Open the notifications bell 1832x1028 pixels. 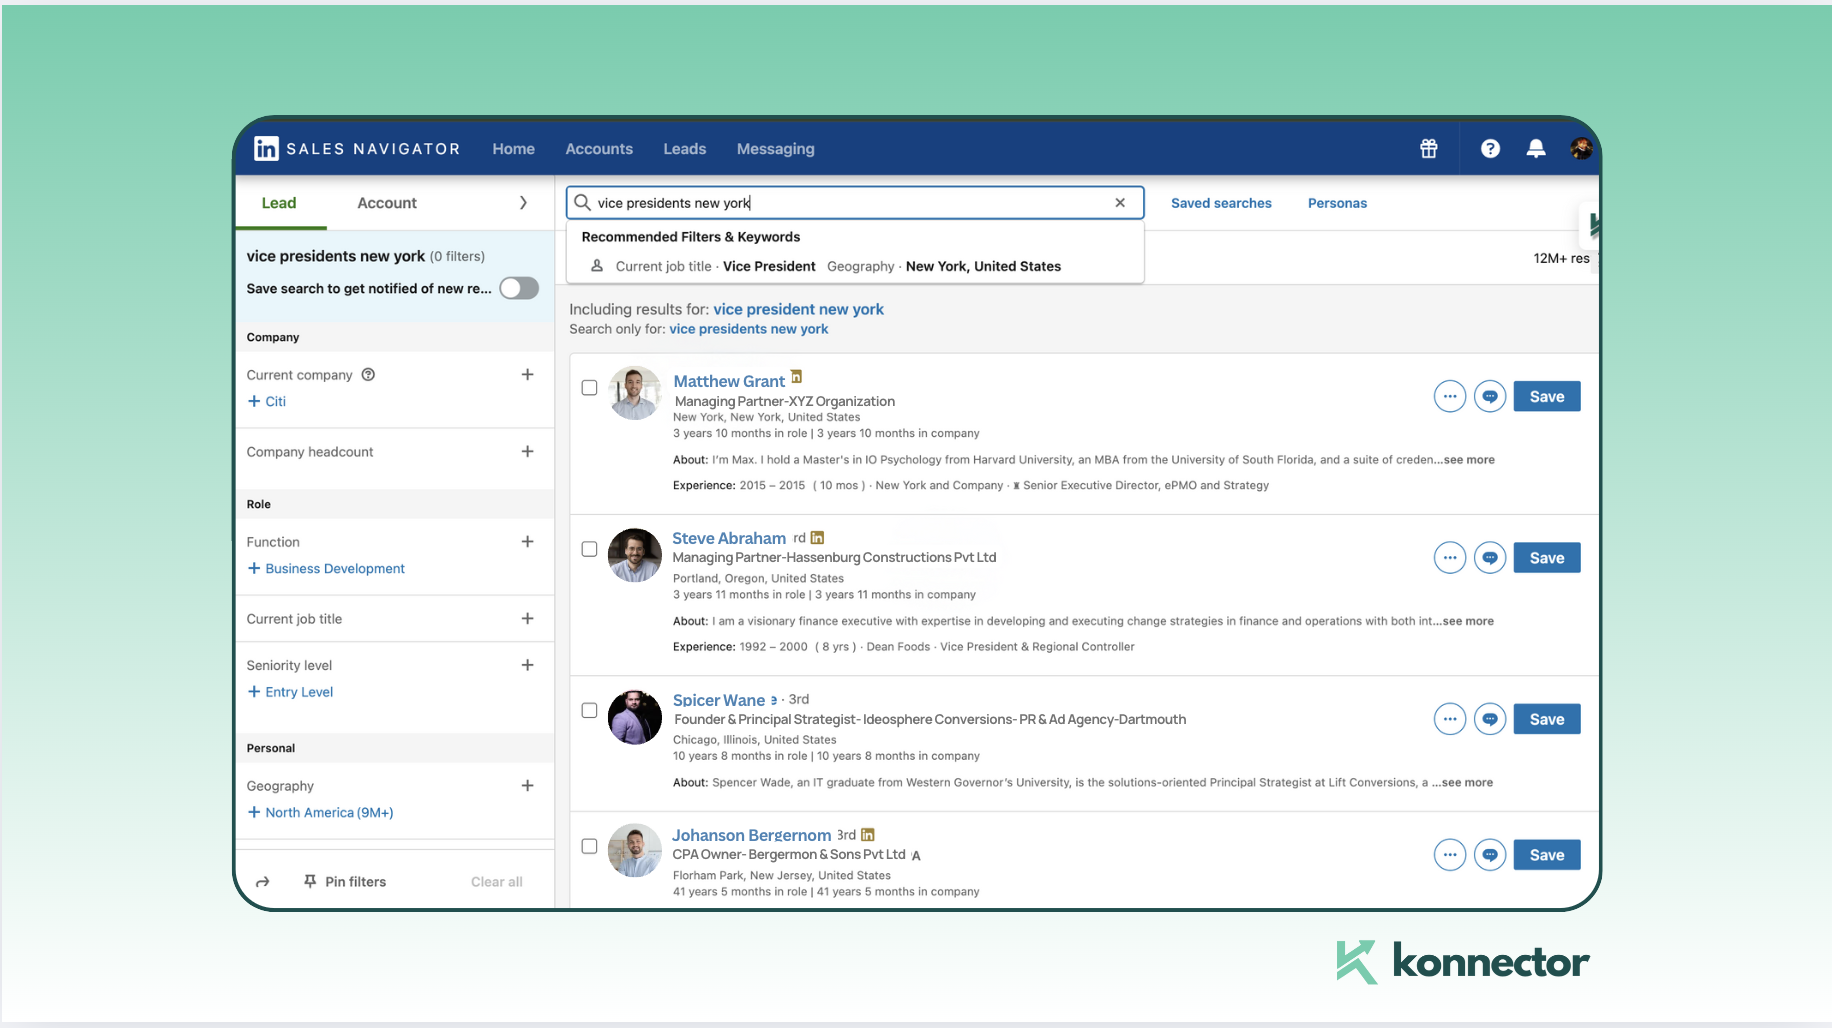1536,149
